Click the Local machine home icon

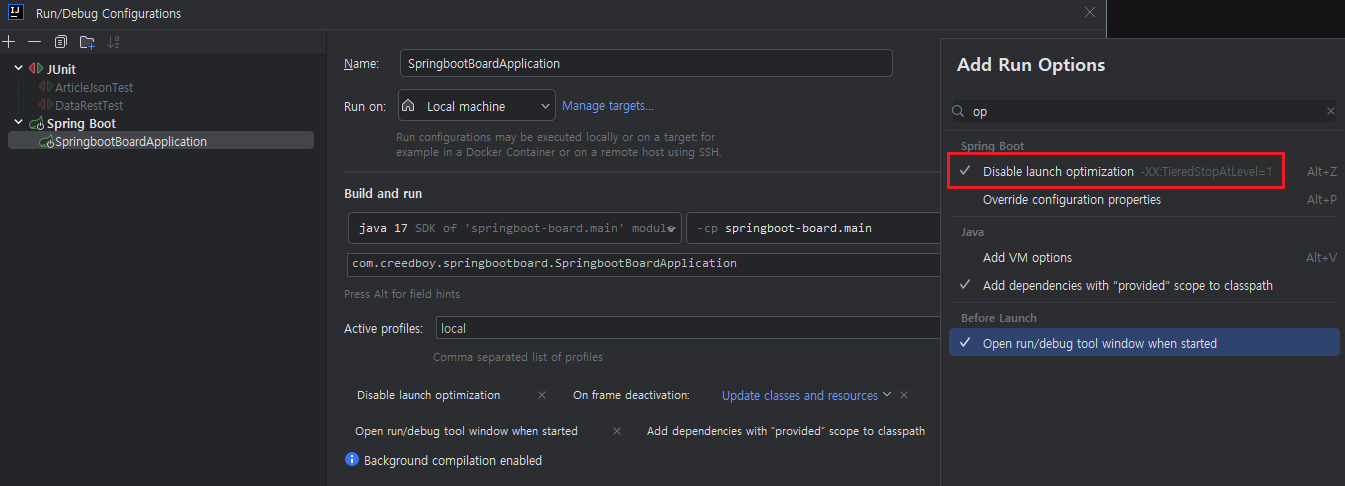coord(408,105)
